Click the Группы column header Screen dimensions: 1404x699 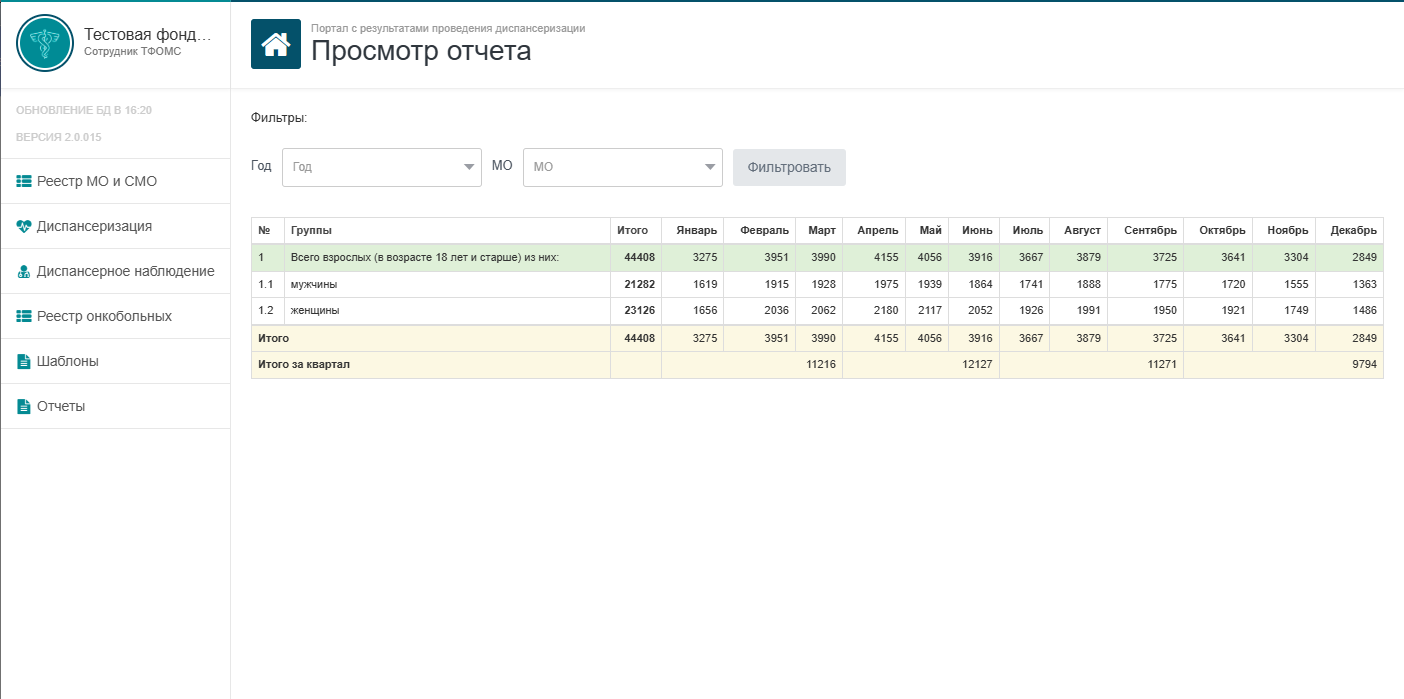[x=447, y=231]
